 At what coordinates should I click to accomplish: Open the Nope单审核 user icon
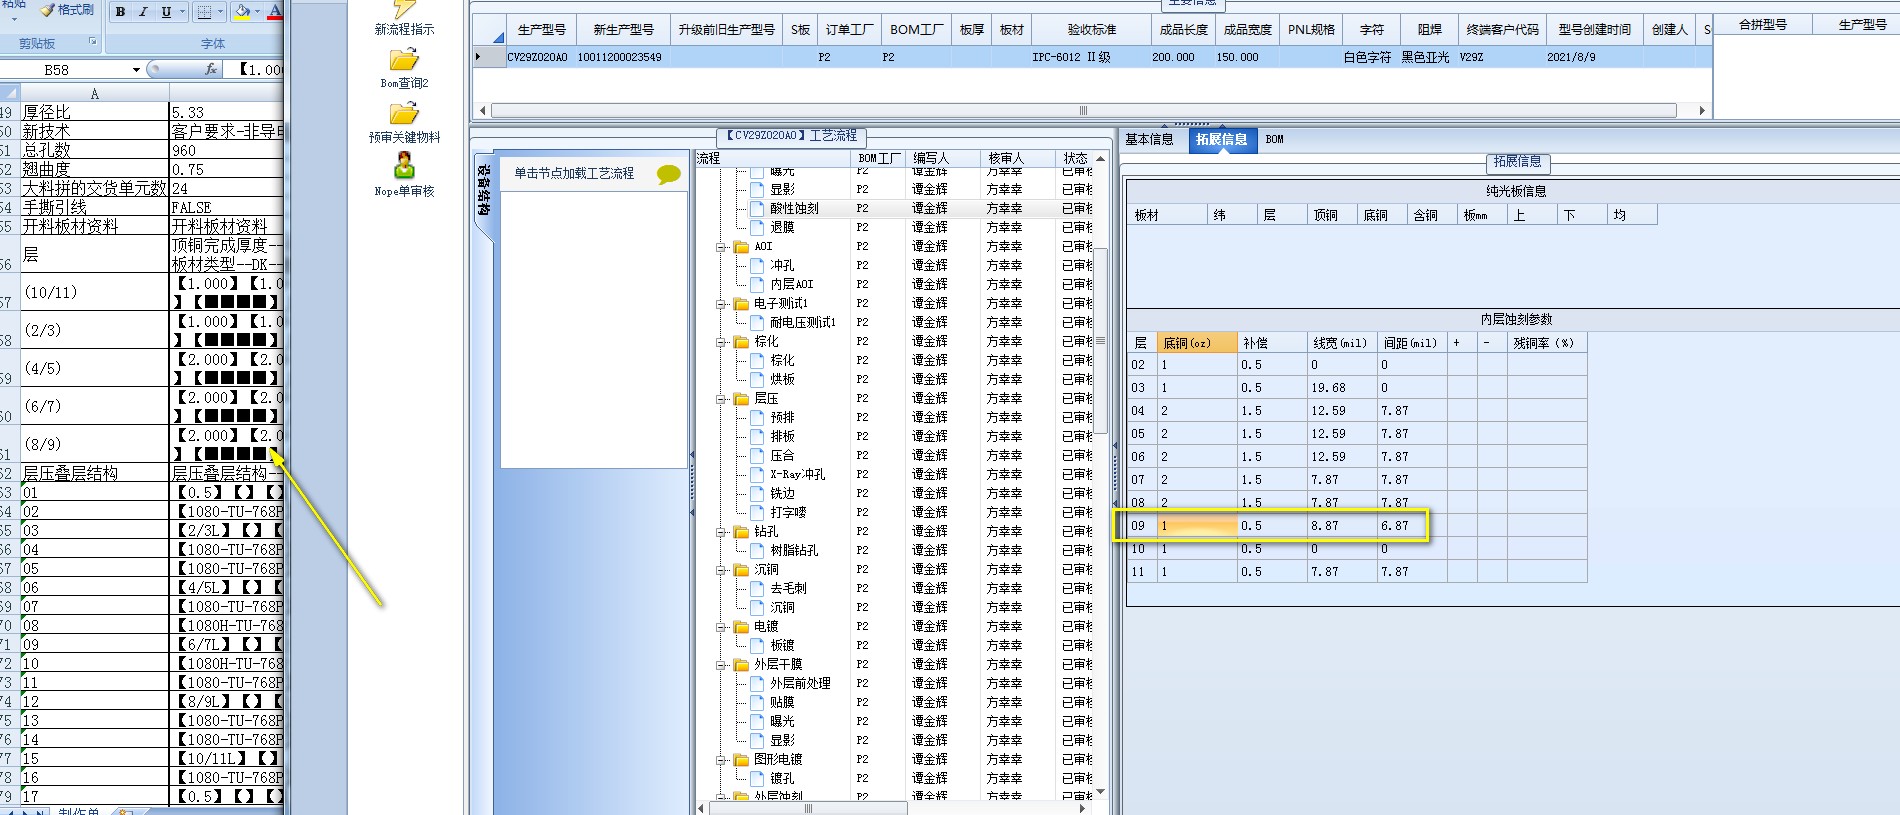pyautogui.click(x=404, y=166)
